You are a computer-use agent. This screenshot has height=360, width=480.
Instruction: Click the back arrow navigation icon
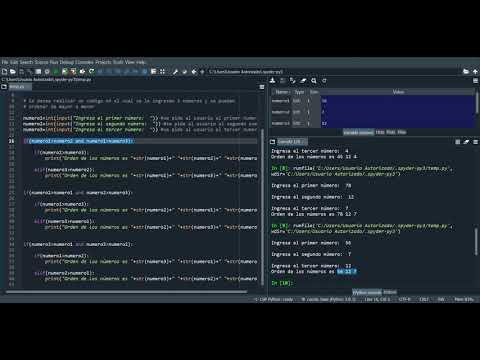[194, 72]
